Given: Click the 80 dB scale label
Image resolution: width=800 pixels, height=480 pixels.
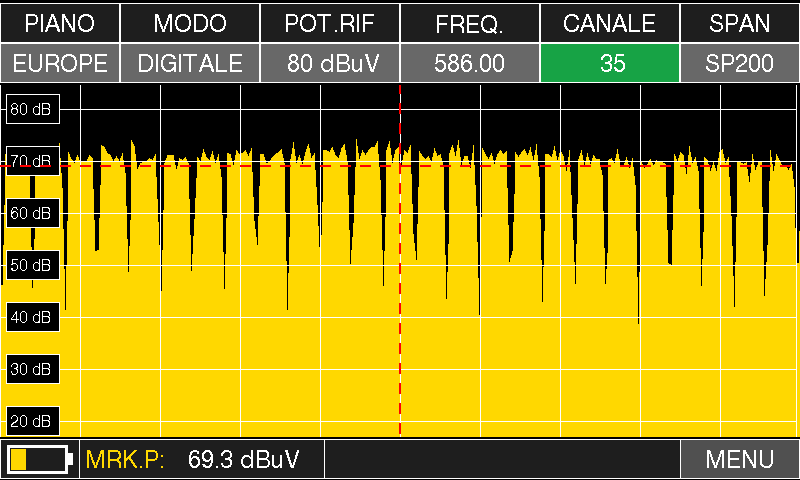Looking at the screenshot, I should pyautogui.click(x=33, y=109).
